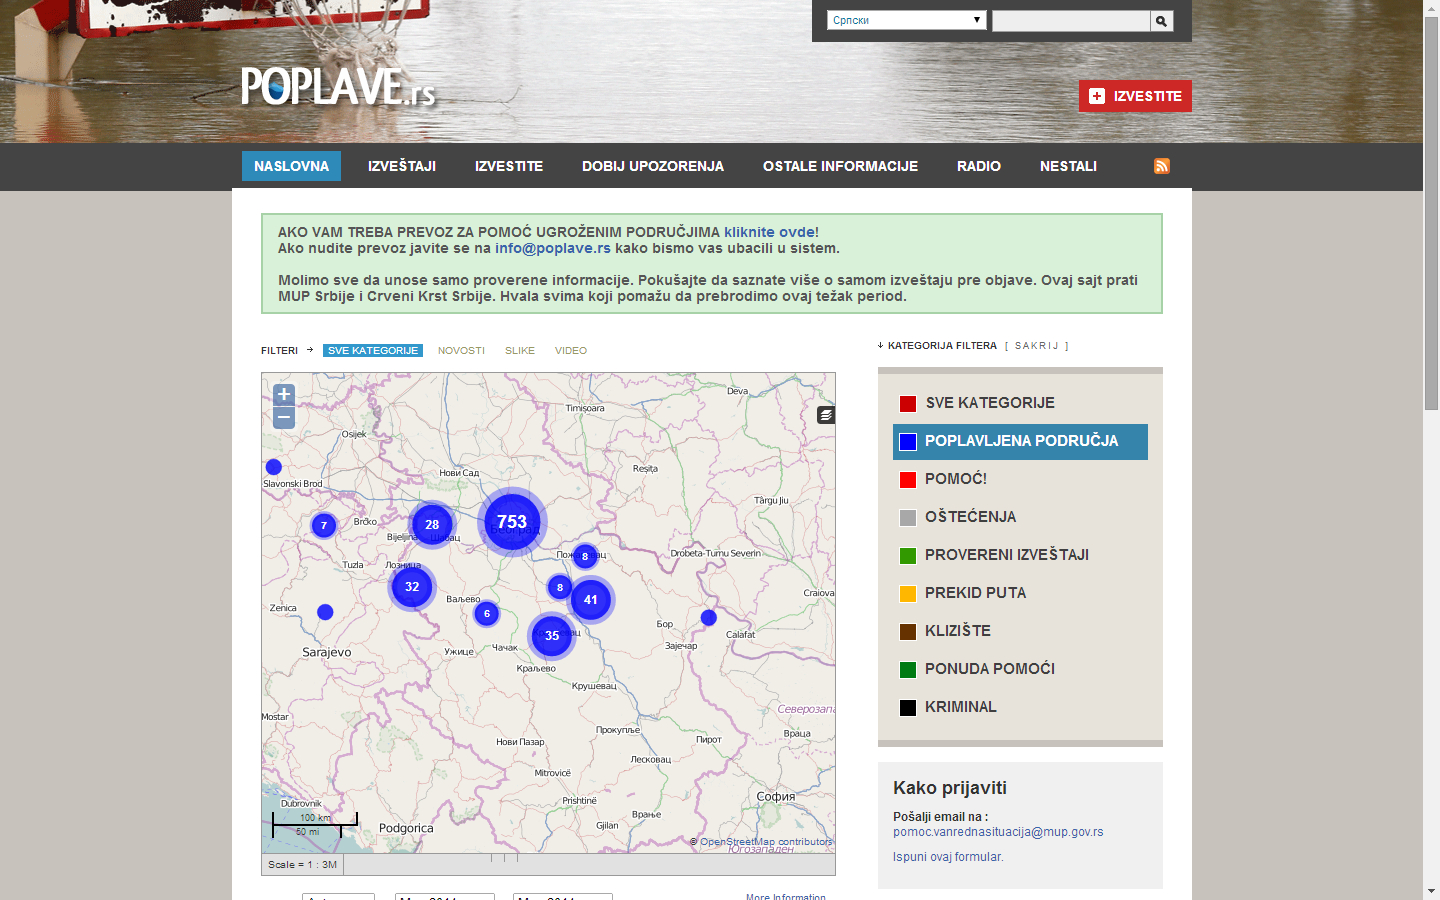The image size is (1440, 900).
Task: Filter by SLIKE
Action: point(520,351)
